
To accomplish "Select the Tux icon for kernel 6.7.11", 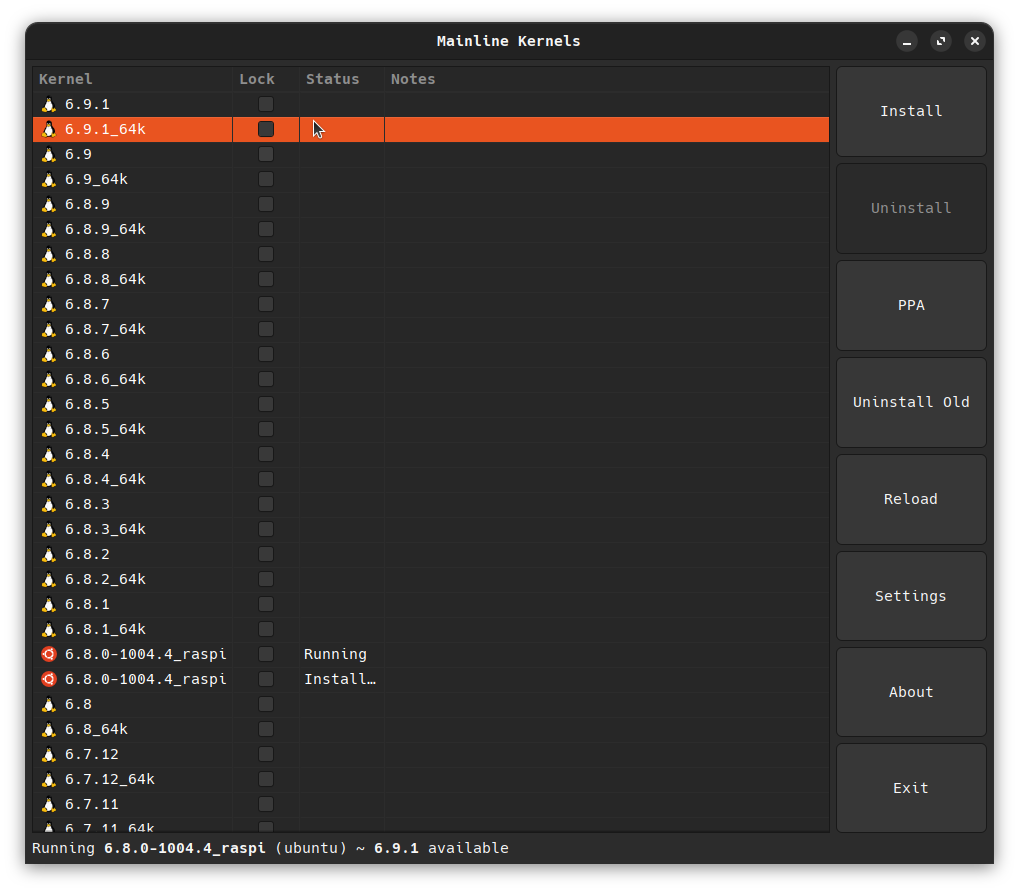I will [x=49, y=804].
